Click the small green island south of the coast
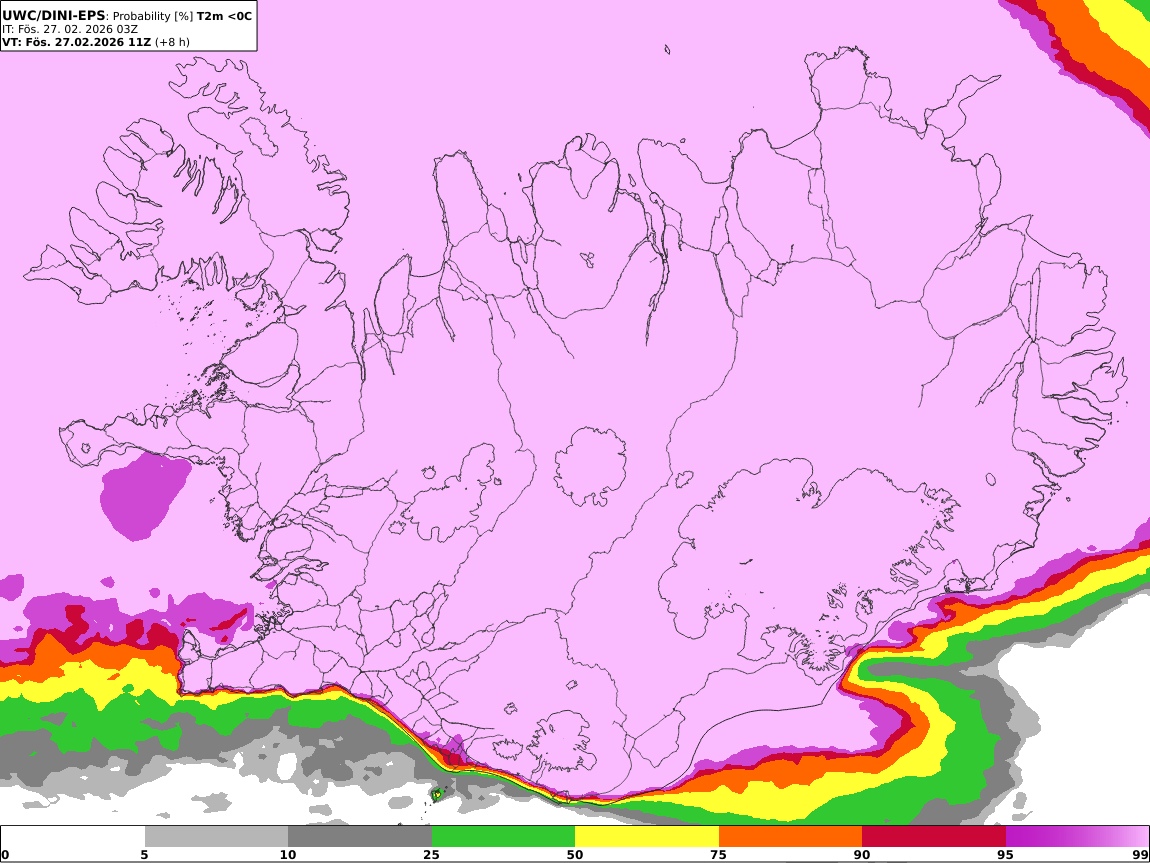 tap(437, 793)
